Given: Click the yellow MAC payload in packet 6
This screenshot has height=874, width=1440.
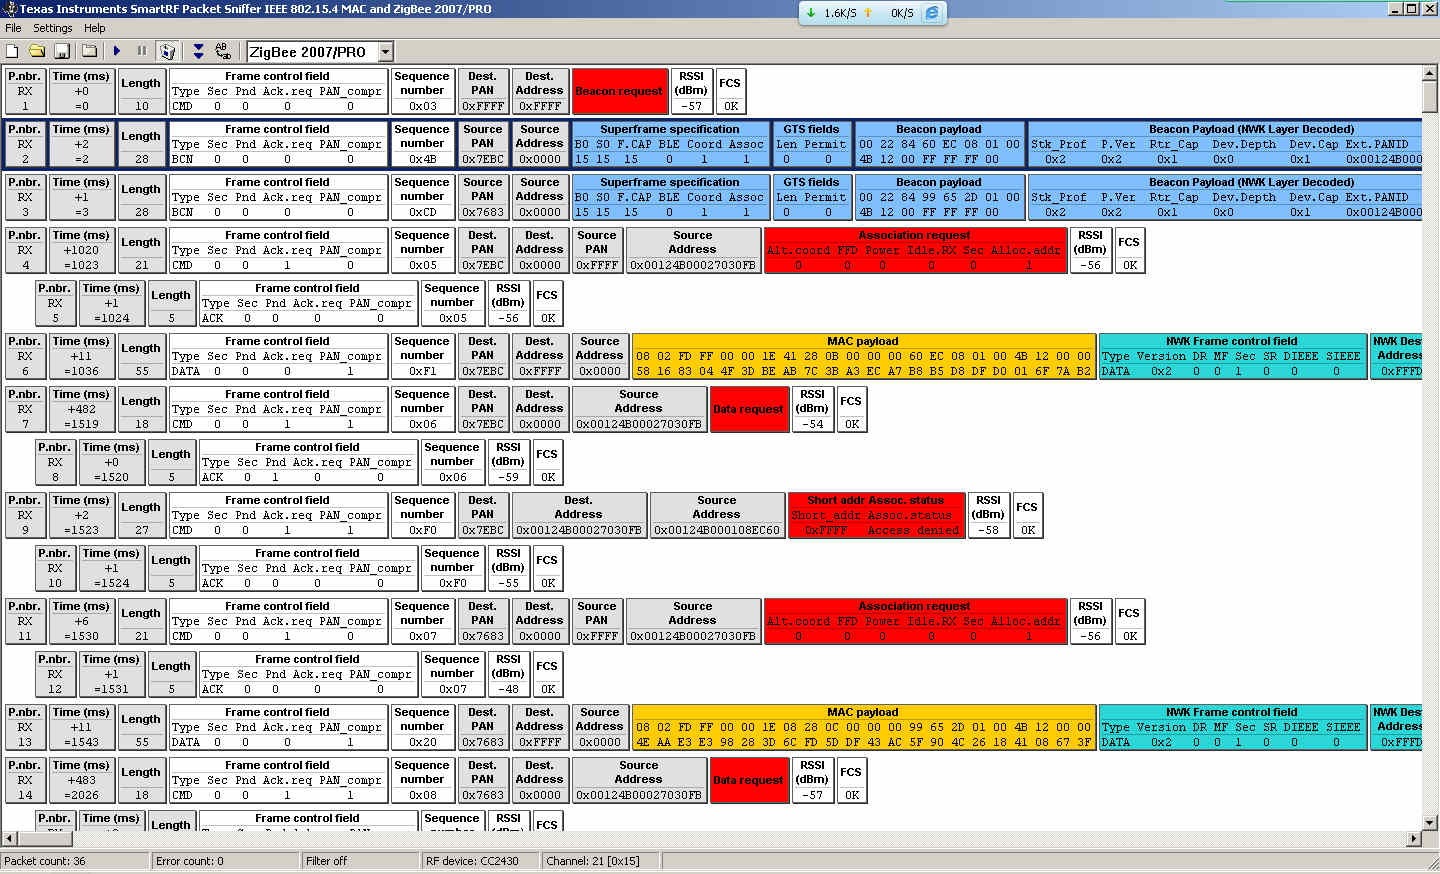Looking at the screenshot, I should click(863, 356).
